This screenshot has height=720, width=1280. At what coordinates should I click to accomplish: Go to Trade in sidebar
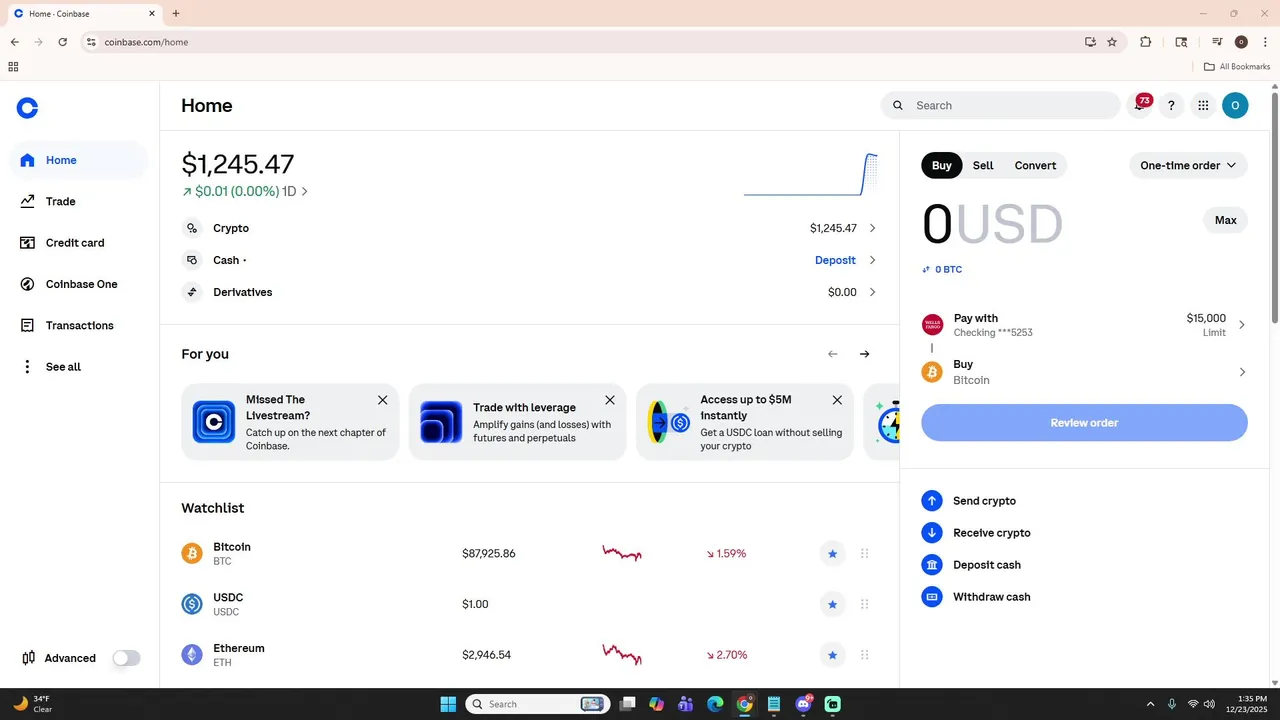coord(79,201)
